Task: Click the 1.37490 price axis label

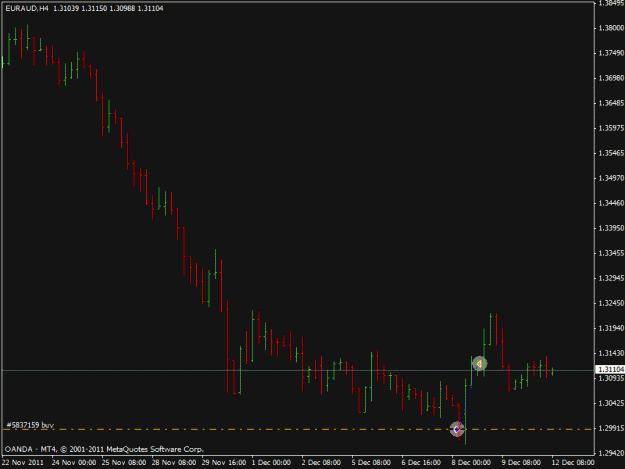Action: pos(611,53)
